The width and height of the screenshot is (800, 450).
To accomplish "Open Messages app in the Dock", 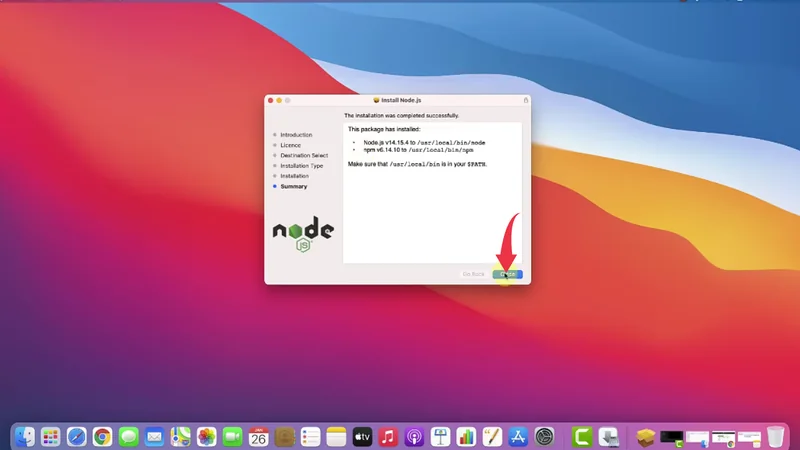I will (x=129, y=436).
